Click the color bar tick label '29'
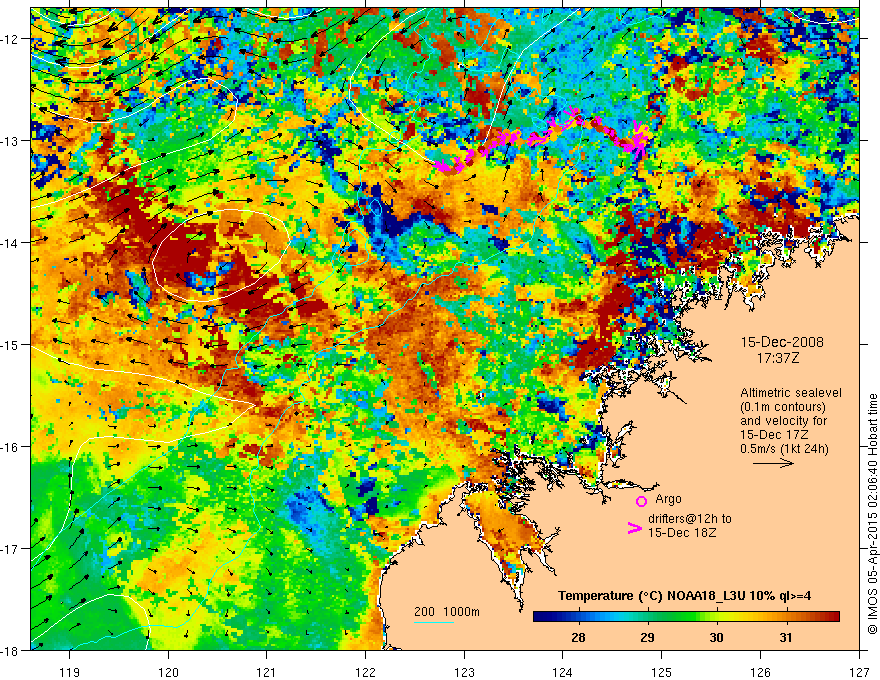The image size is (880, 680). (x=647, y=637)
